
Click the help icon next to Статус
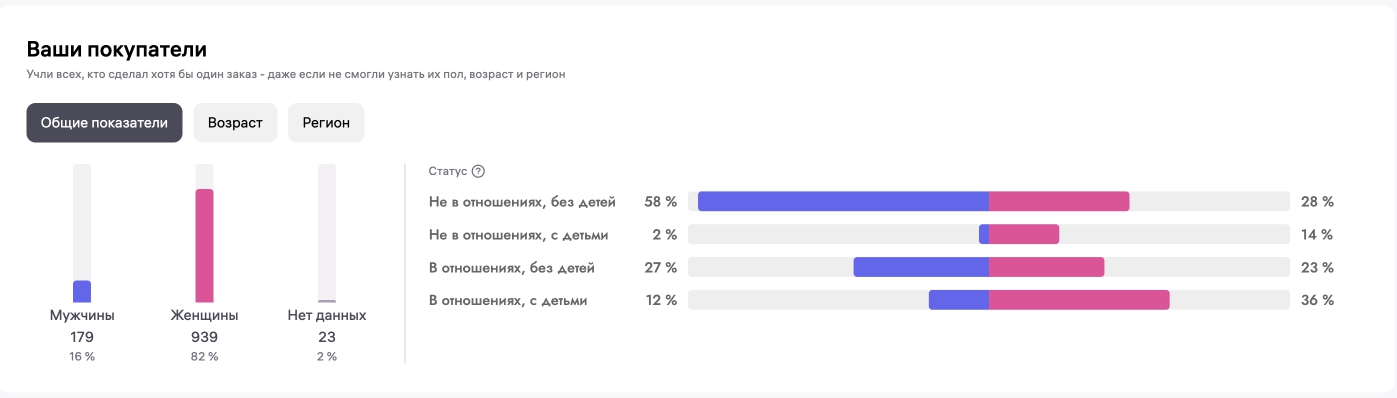click(478, 171)
